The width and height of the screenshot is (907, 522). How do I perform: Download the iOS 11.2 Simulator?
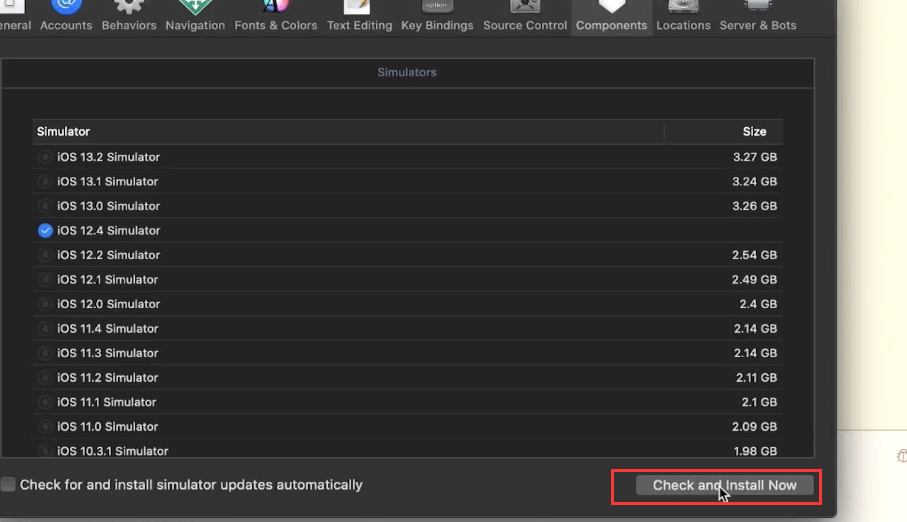coord(45,377)
